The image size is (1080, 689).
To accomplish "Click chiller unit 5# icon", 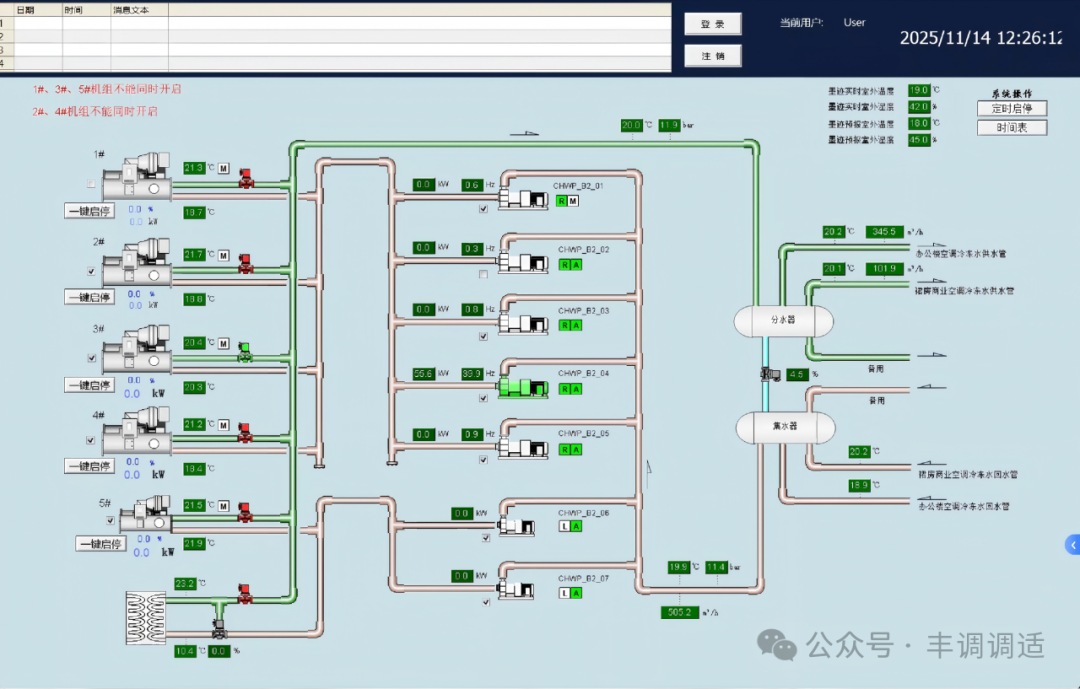I will [x=145, y=514].
